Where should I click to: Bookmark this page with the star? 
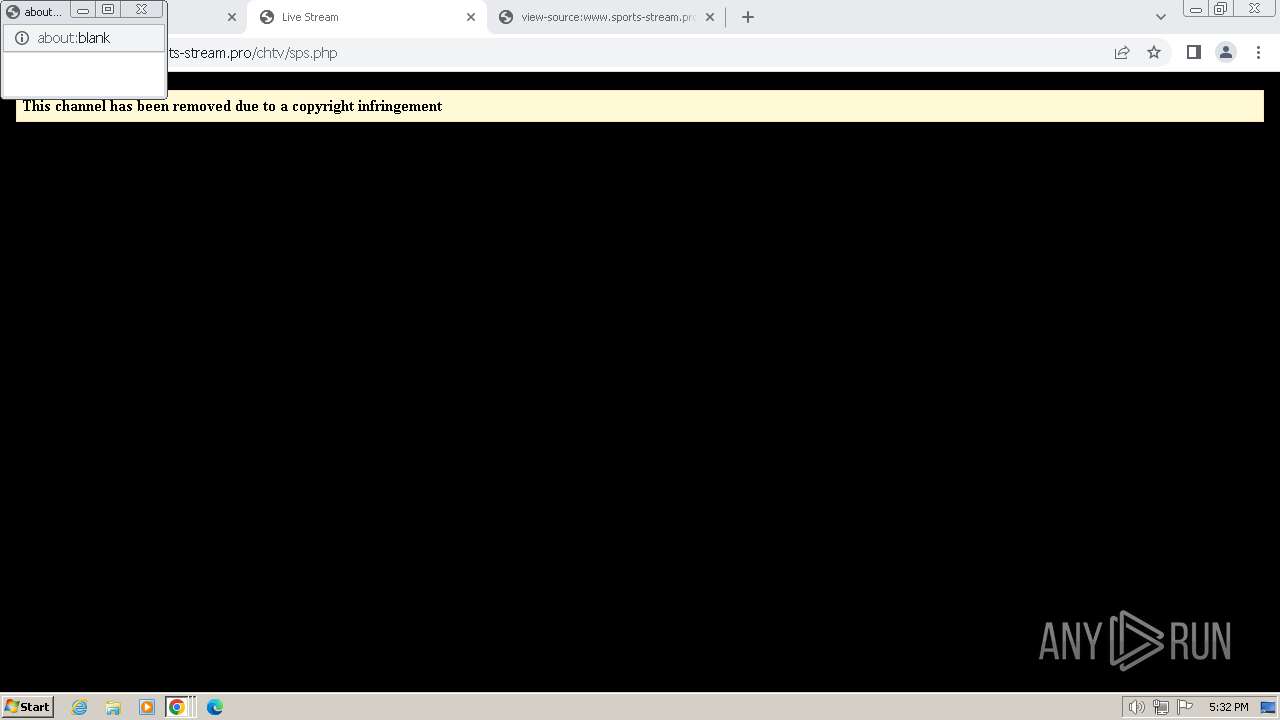(1154, 53)
